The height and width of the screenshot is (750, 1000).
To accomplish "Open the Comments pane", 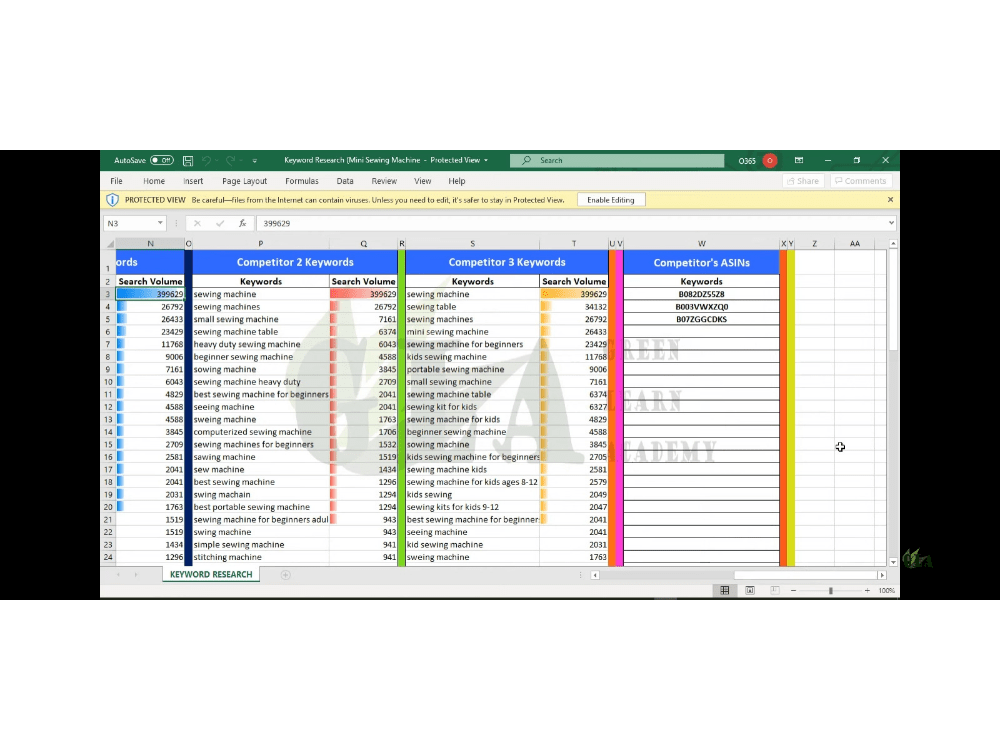I will click(x=860, y=181).
